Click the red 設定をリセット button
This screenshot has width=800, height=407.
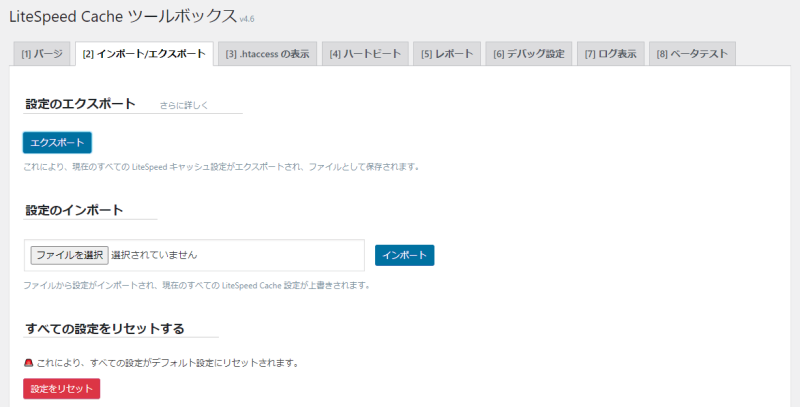click(61, 388)
